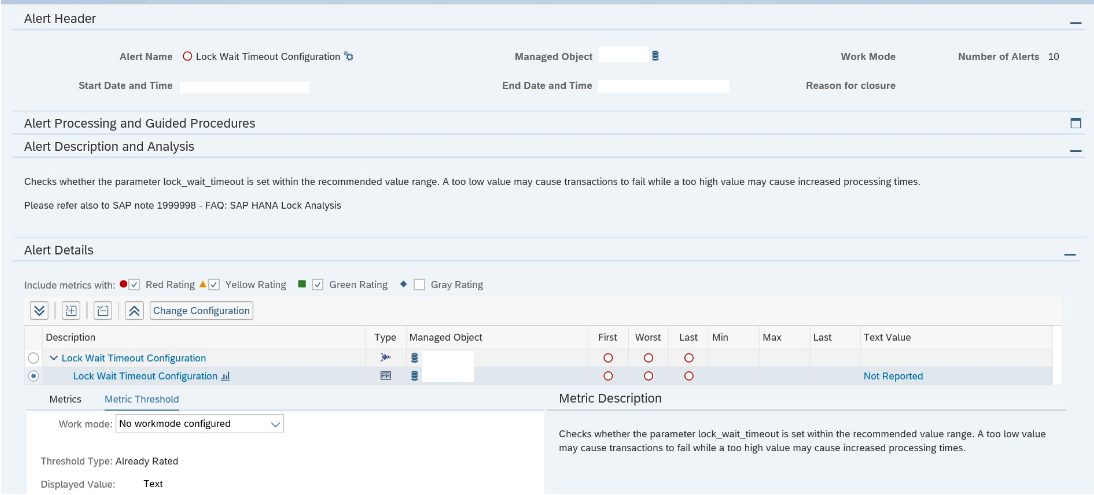
Task: Click the database icon in the selected metric row
Action: coord(414,376)
